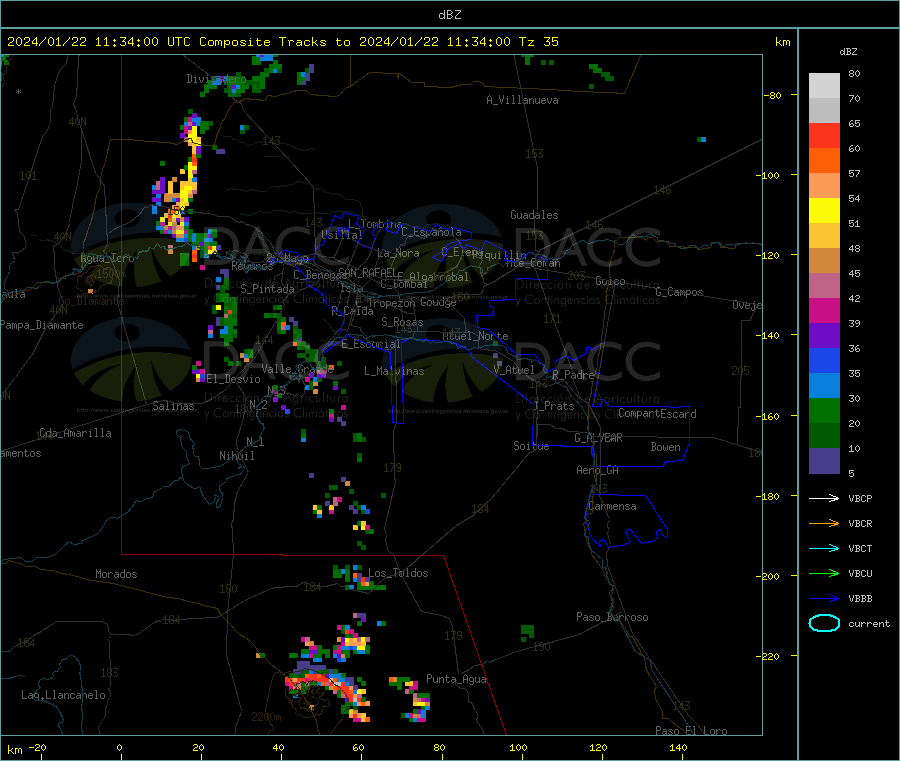This screenshot has height=761, width=900.
Task: Click the Pampa_Diamante place label
Action: (41, 325)
